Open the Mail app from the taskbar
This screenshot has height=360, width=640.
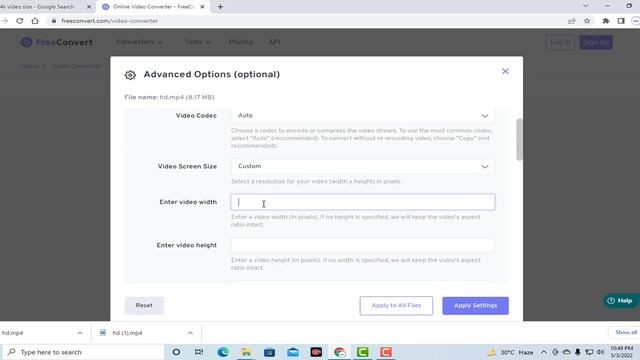pos(293,352)
